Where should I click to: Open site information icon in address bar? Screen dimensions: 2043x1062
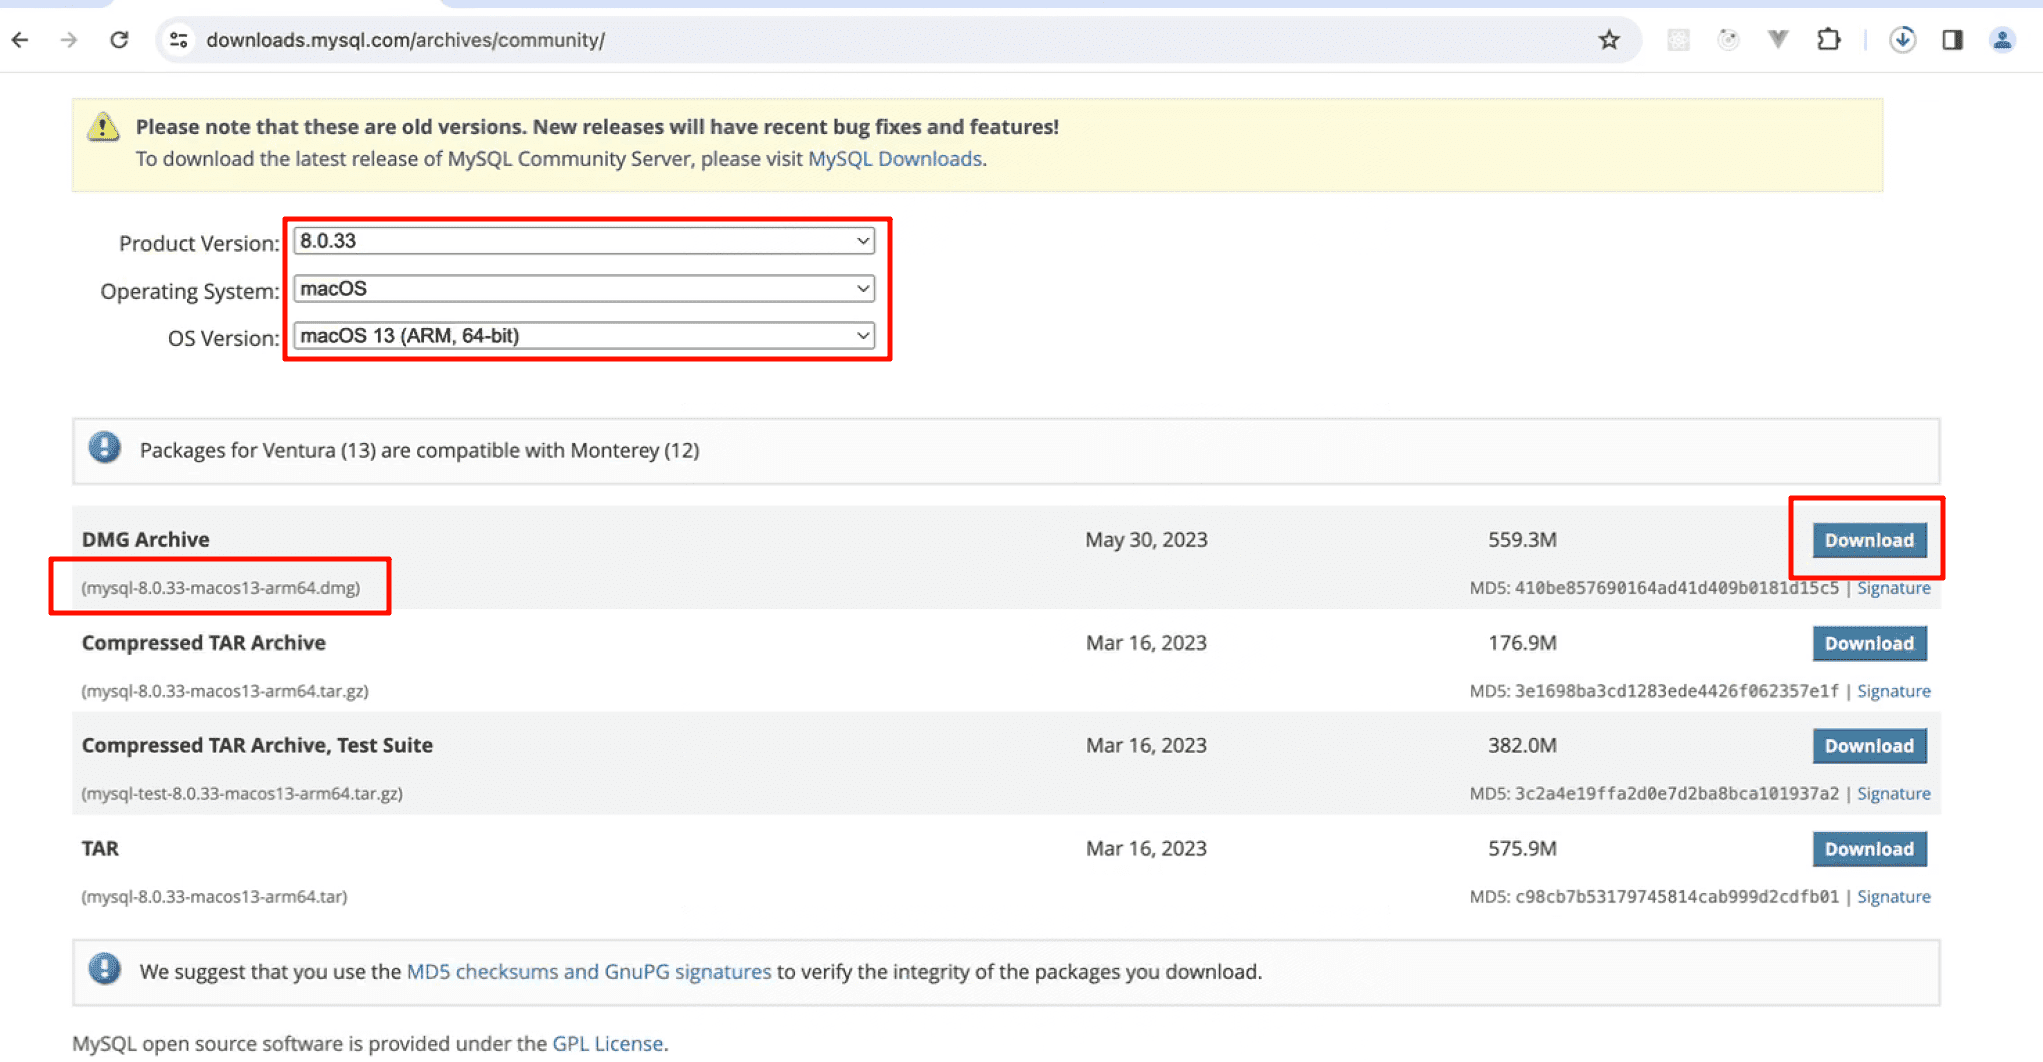coord(179,40)
